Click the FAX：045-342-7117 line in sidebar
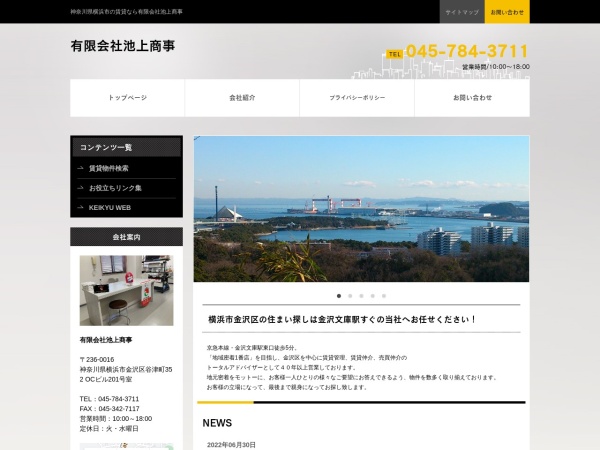This screenshot has height=450, width=600. click(109, 409)
